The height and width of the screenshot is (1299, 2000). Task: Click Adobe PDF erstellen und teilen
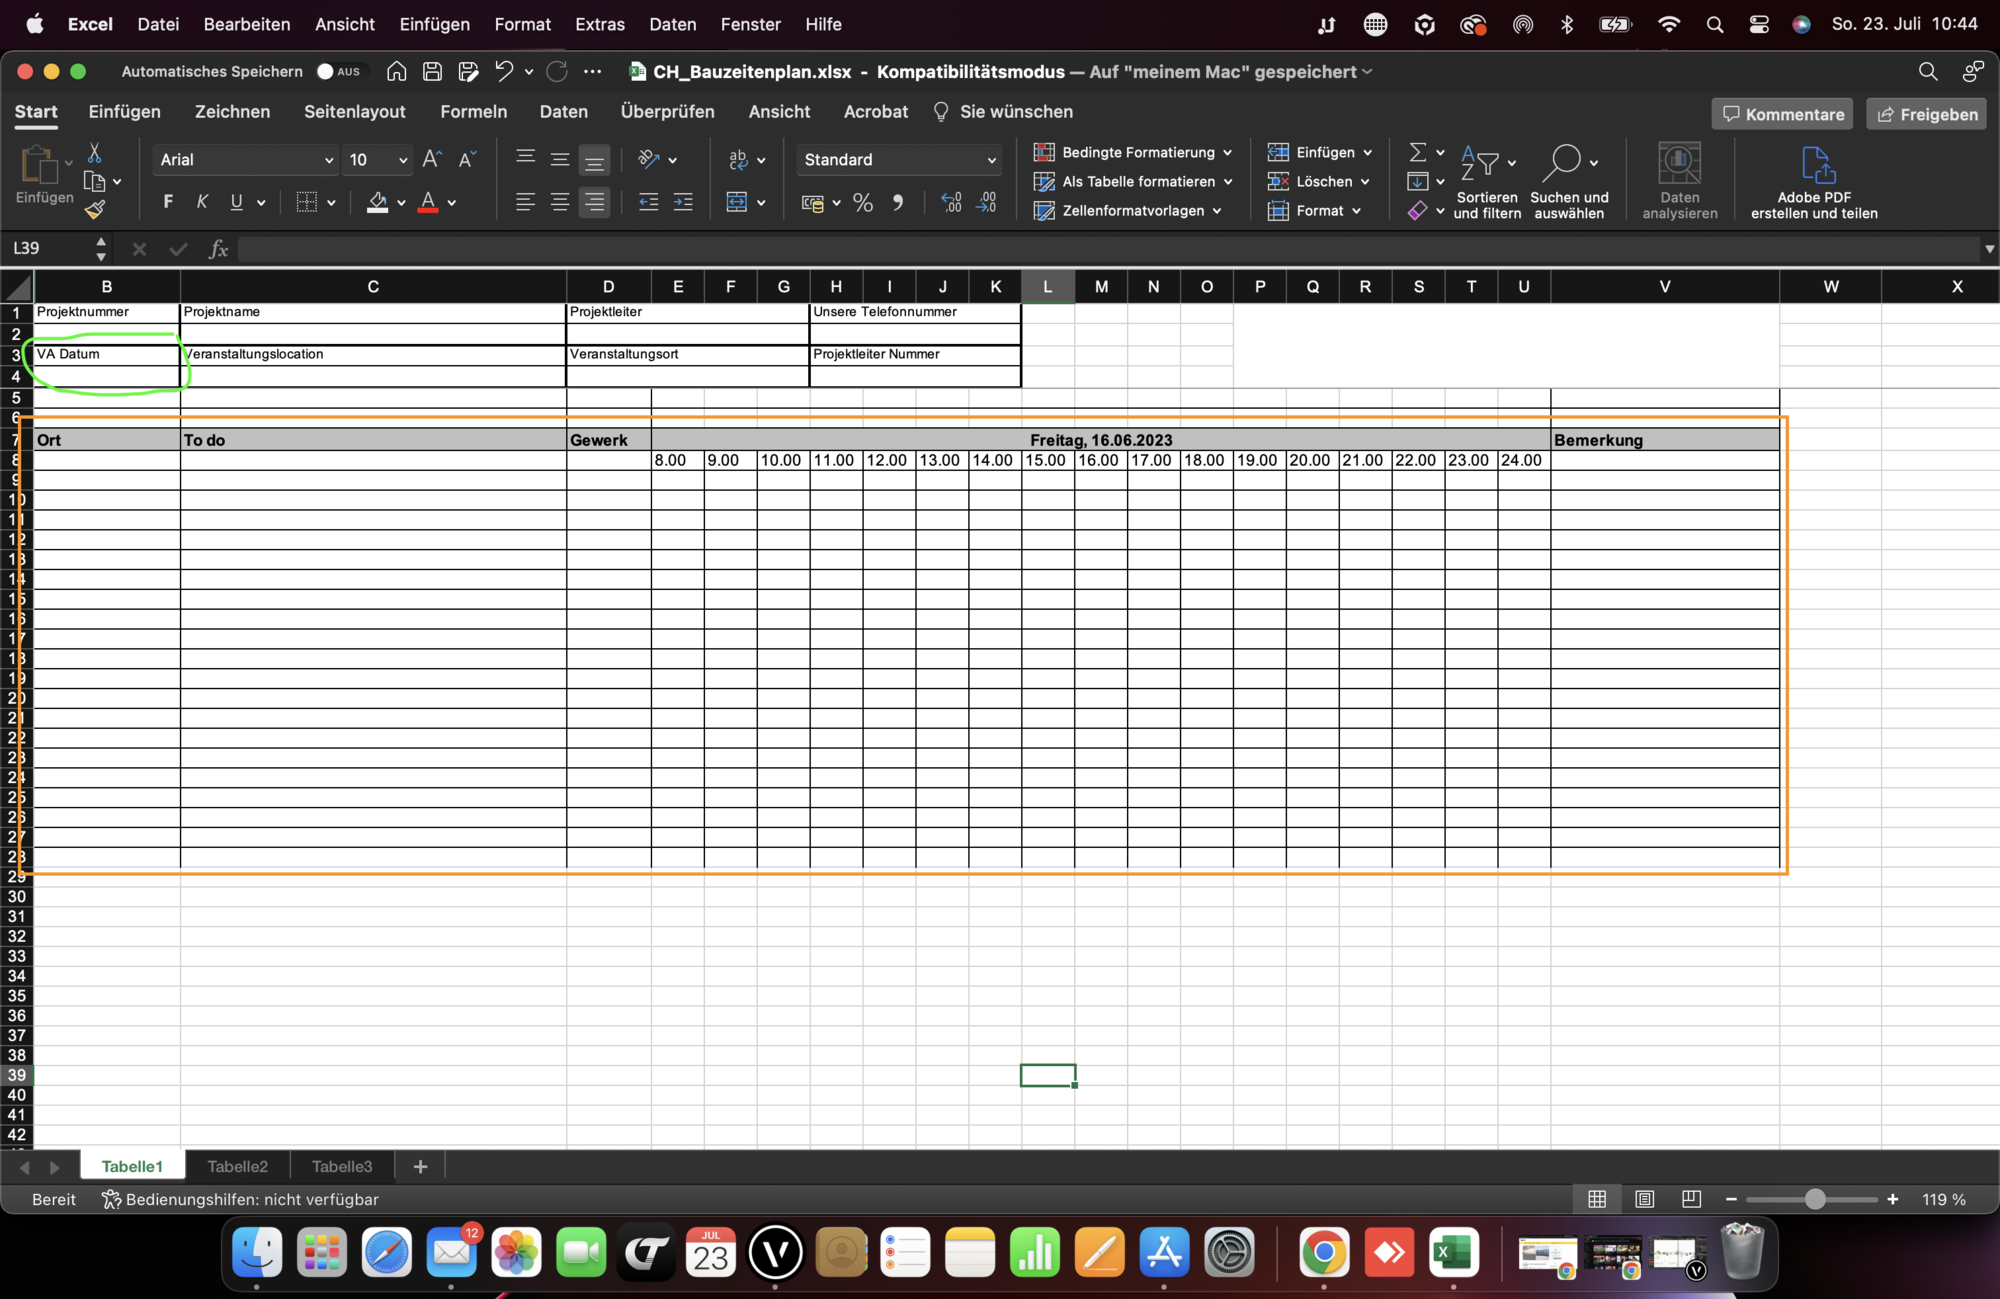[1814, 182]
